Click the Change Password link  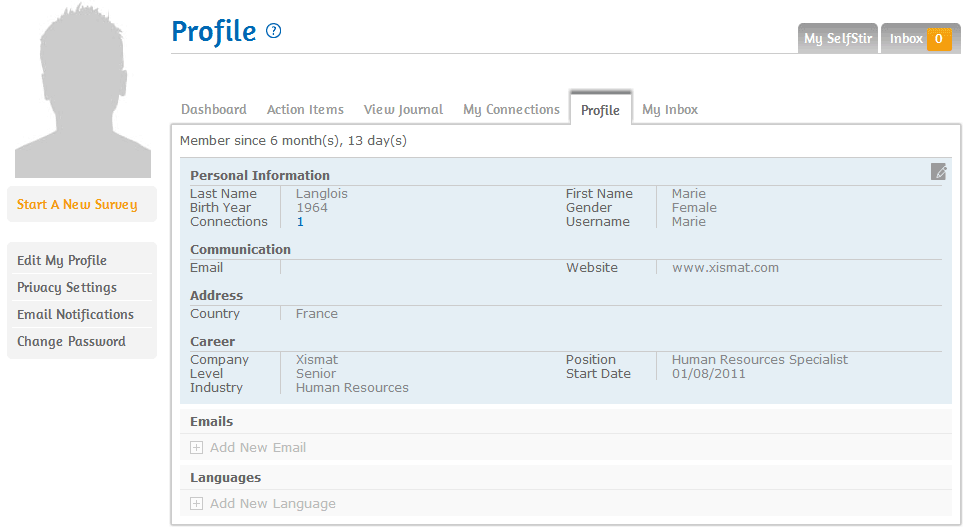71,342
